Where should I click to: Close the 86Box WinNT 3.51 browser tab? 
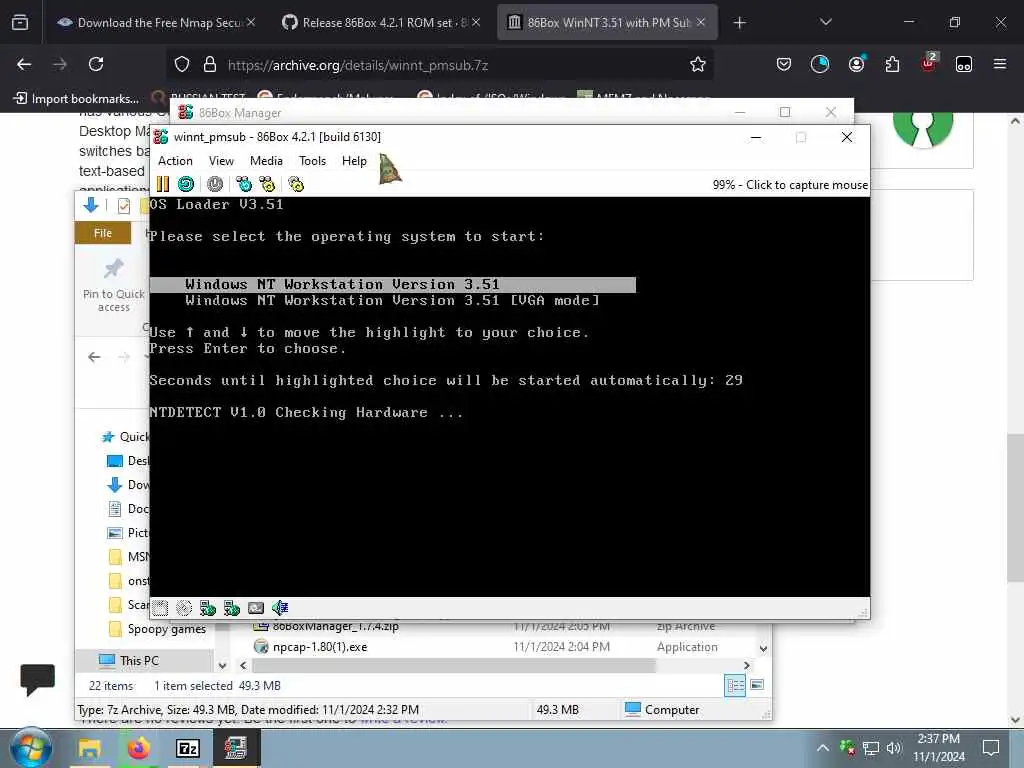pos(701,22)
